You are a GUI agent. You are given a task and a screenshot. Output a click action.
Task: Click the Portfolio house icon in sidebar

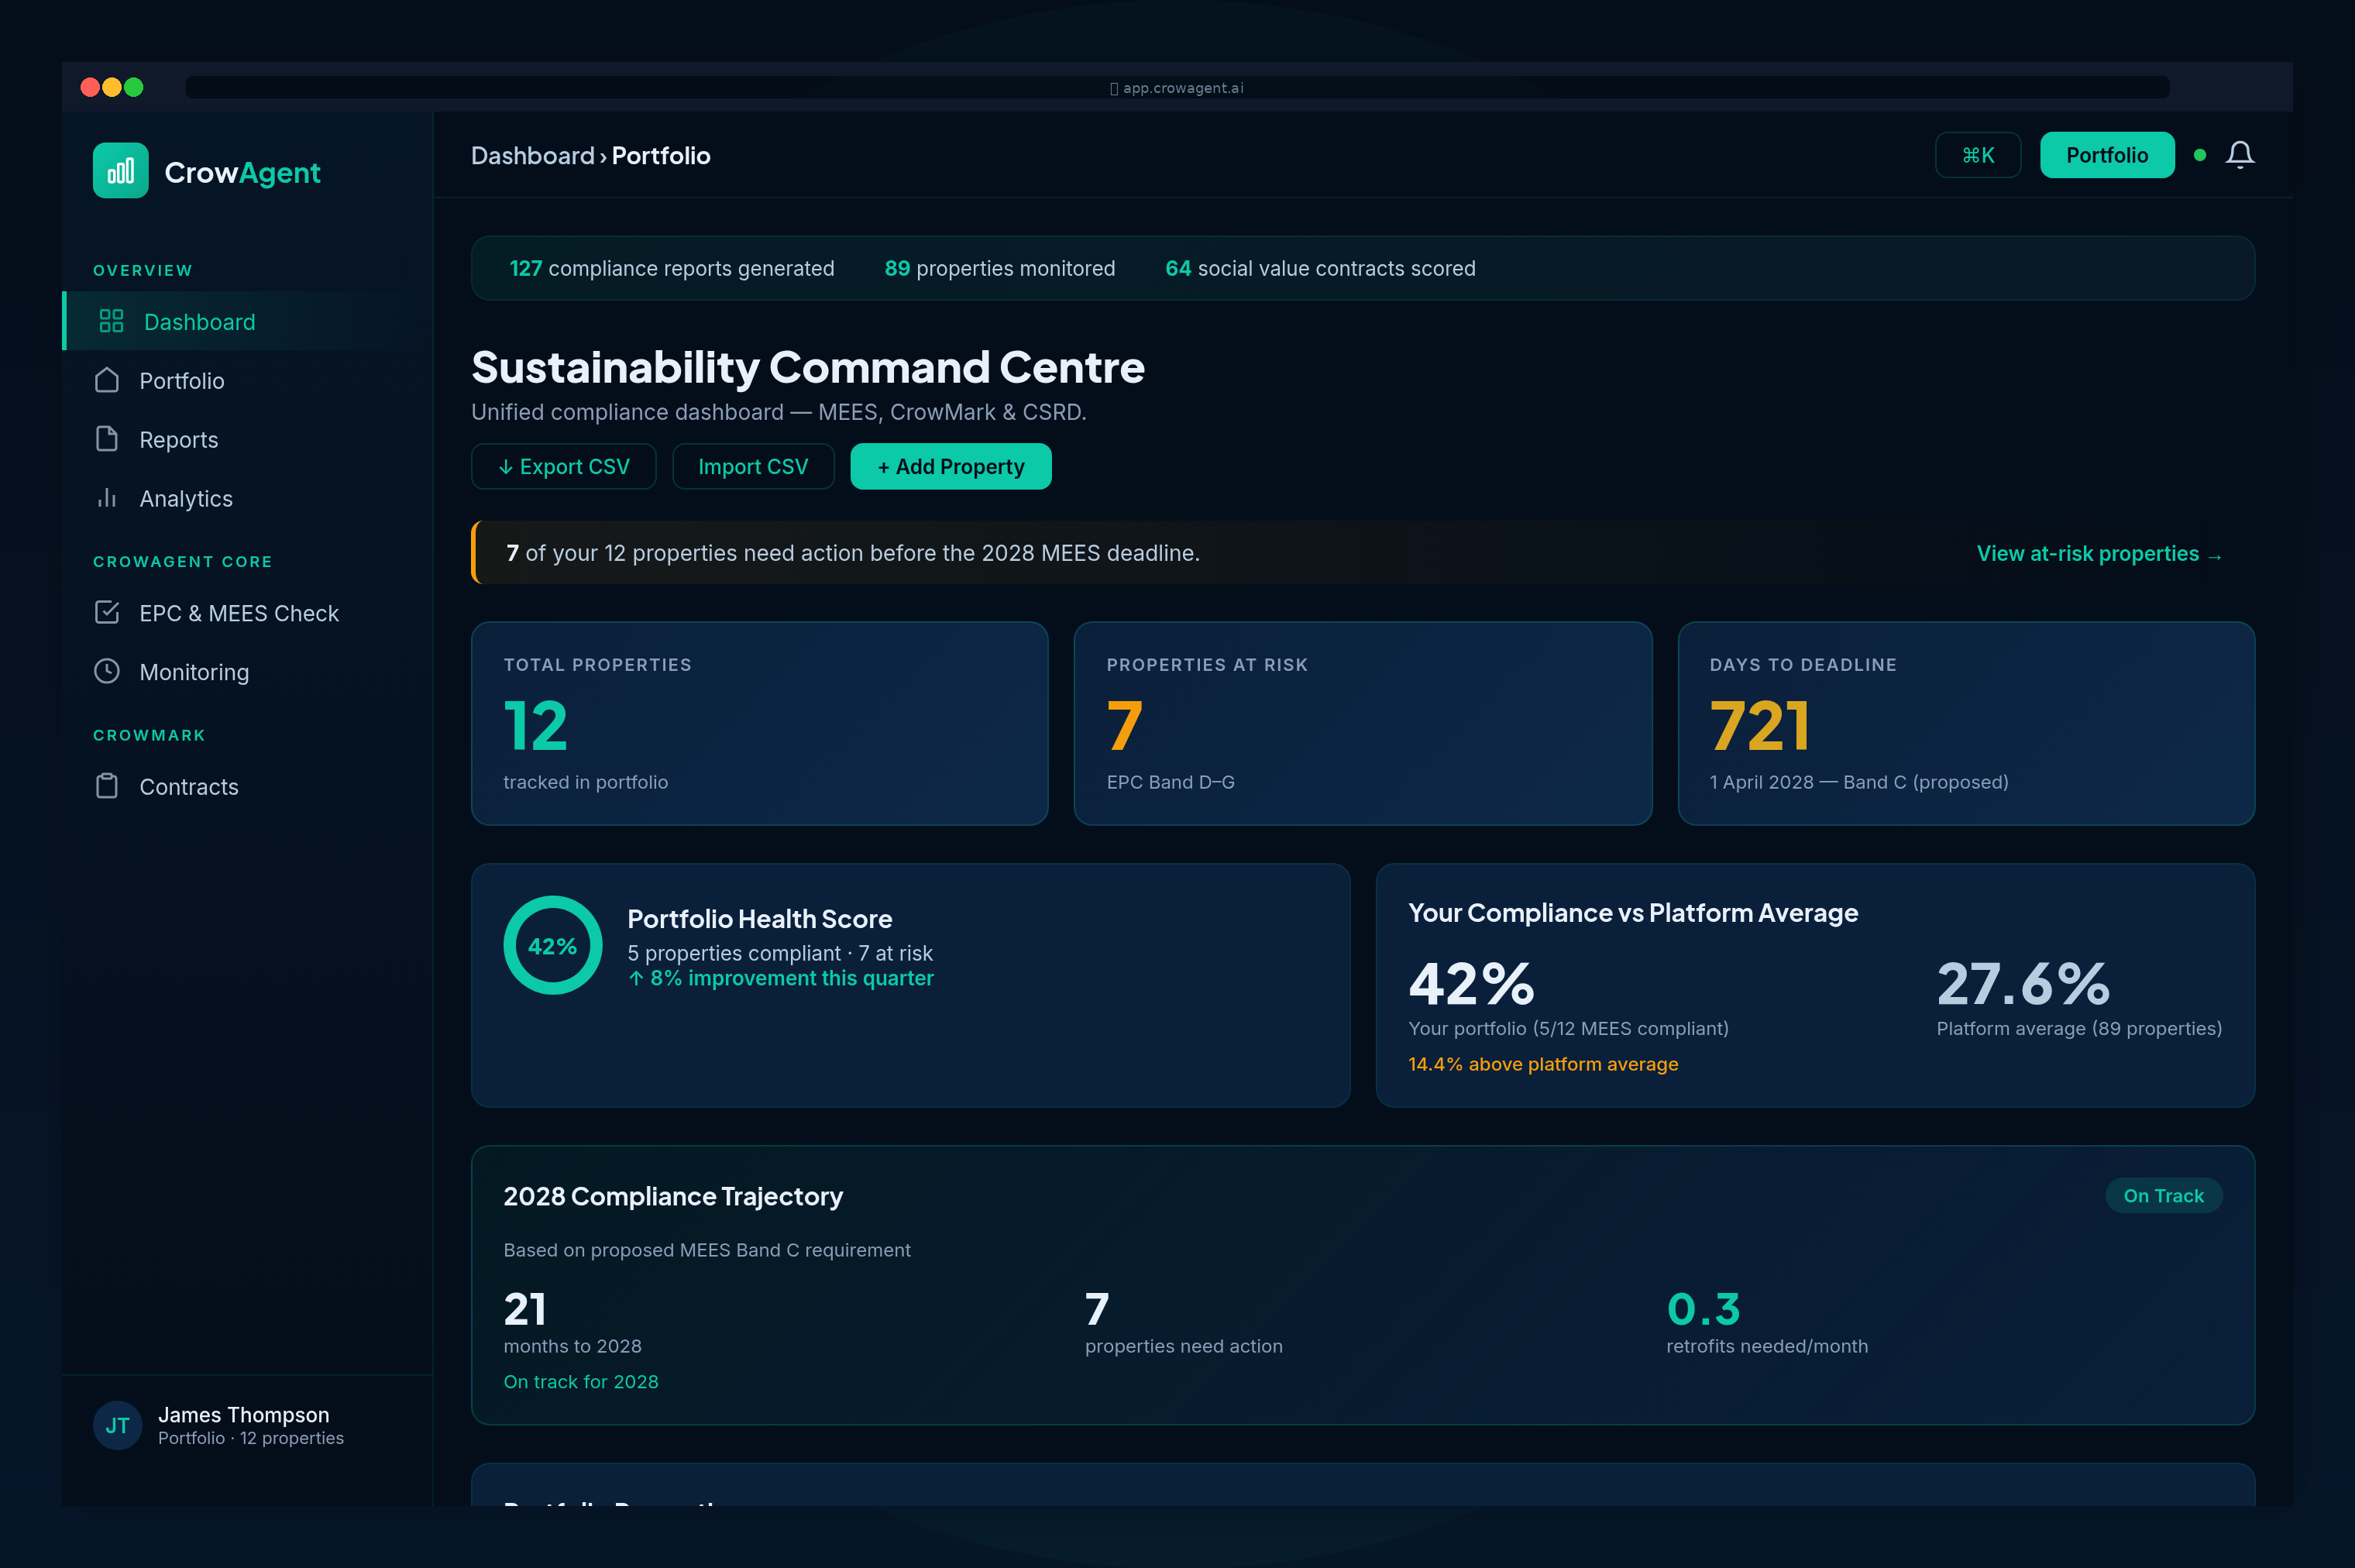(x=107, y=380)
